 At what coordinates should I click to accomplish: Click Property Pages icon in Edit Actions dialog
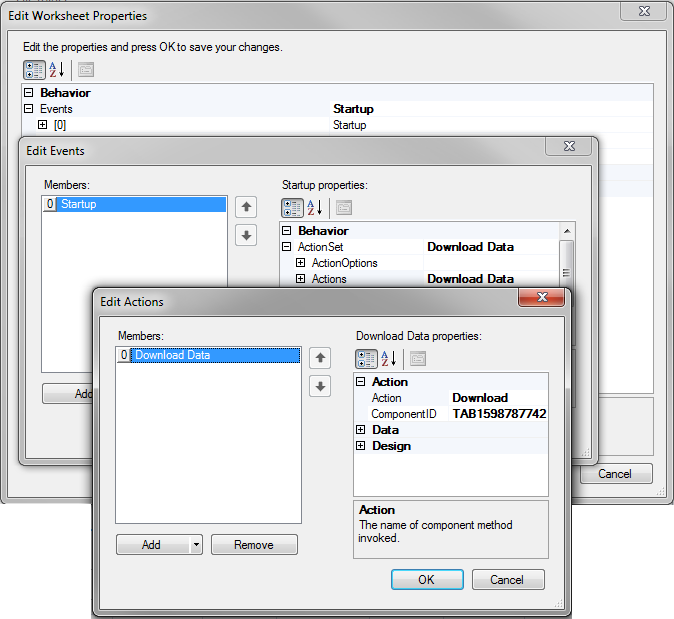click(x=418, y=359)
